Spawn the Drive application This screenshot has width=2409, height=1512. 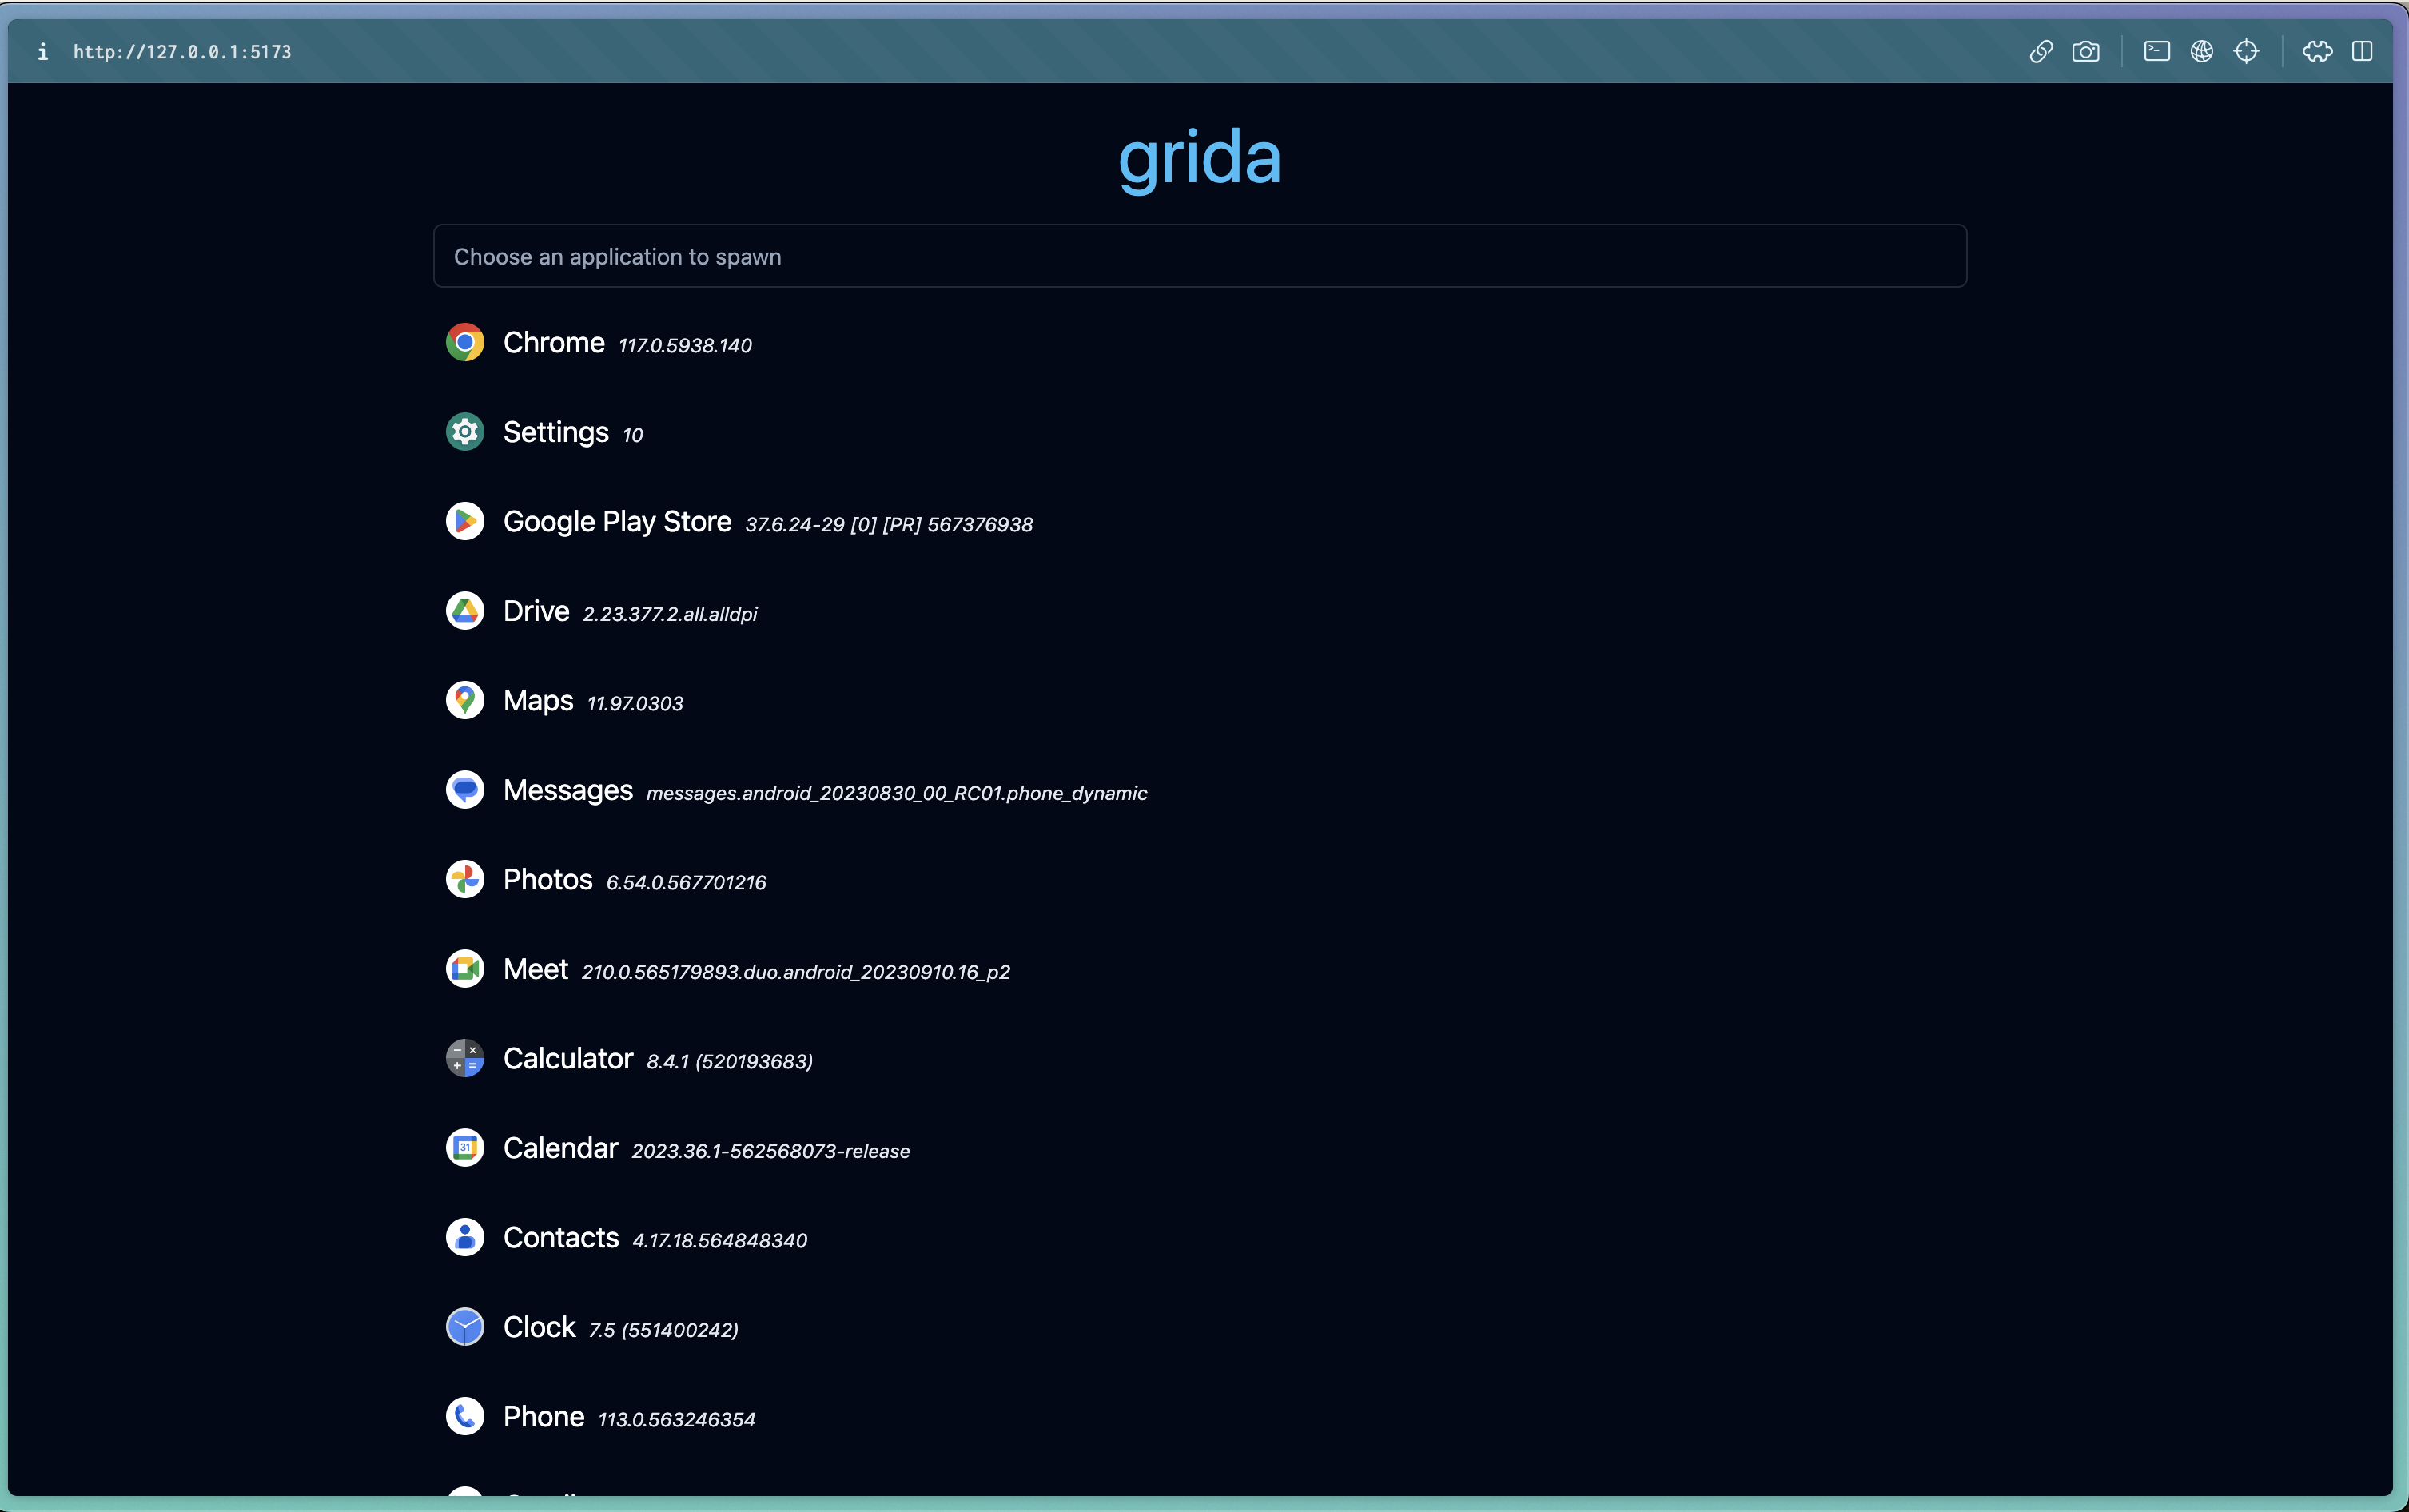click(536, 611)
